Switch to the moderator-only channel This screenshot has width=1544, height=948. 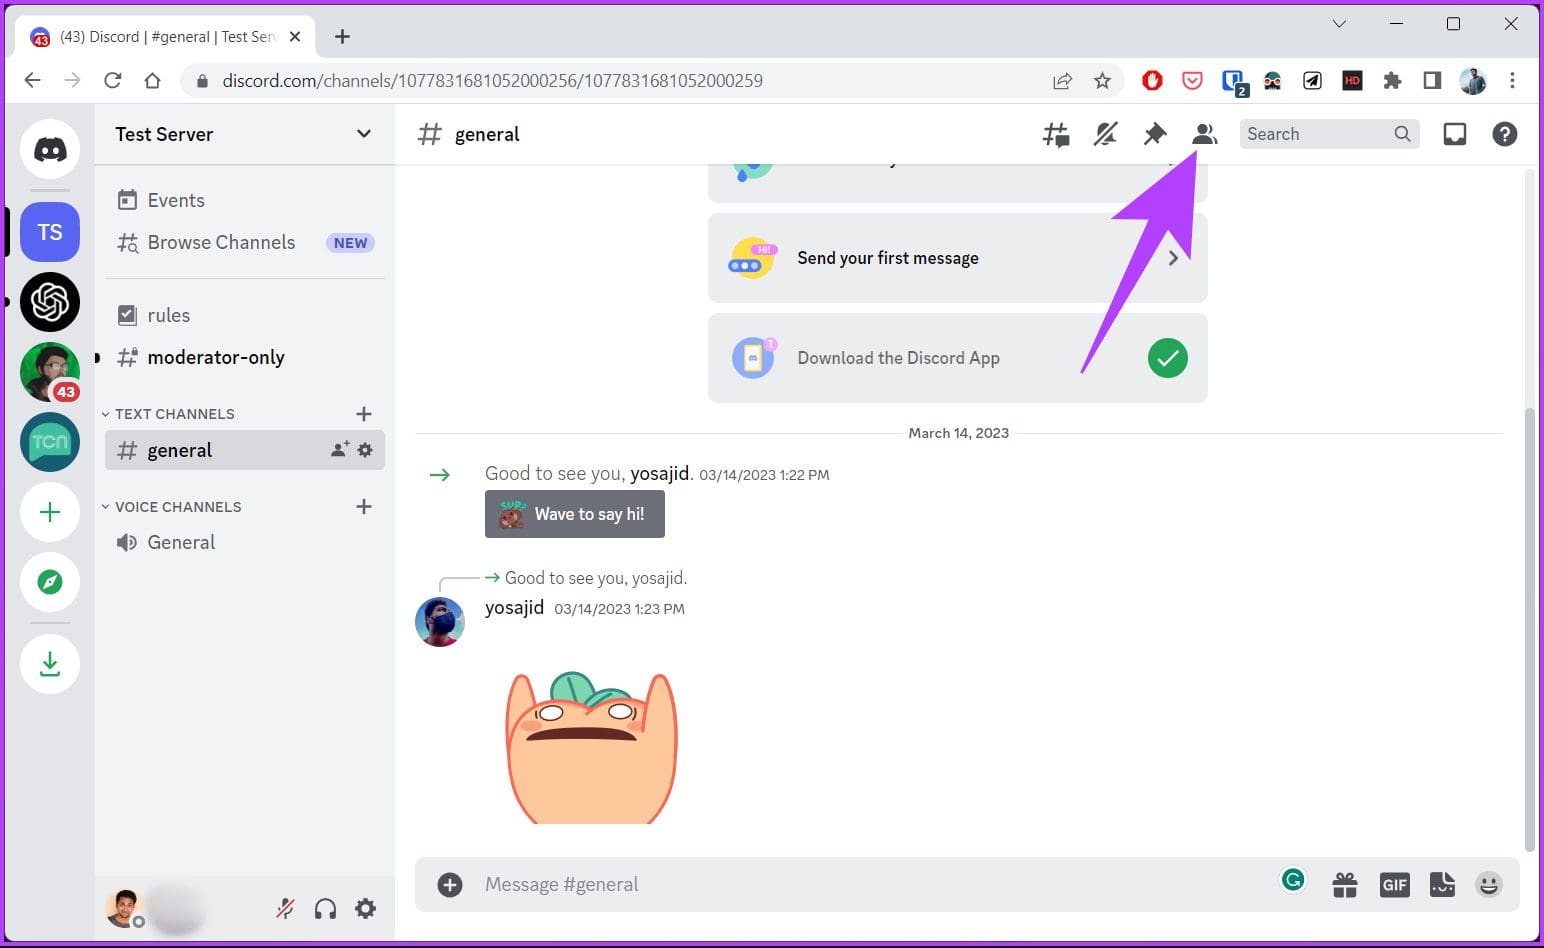(216, 357)
